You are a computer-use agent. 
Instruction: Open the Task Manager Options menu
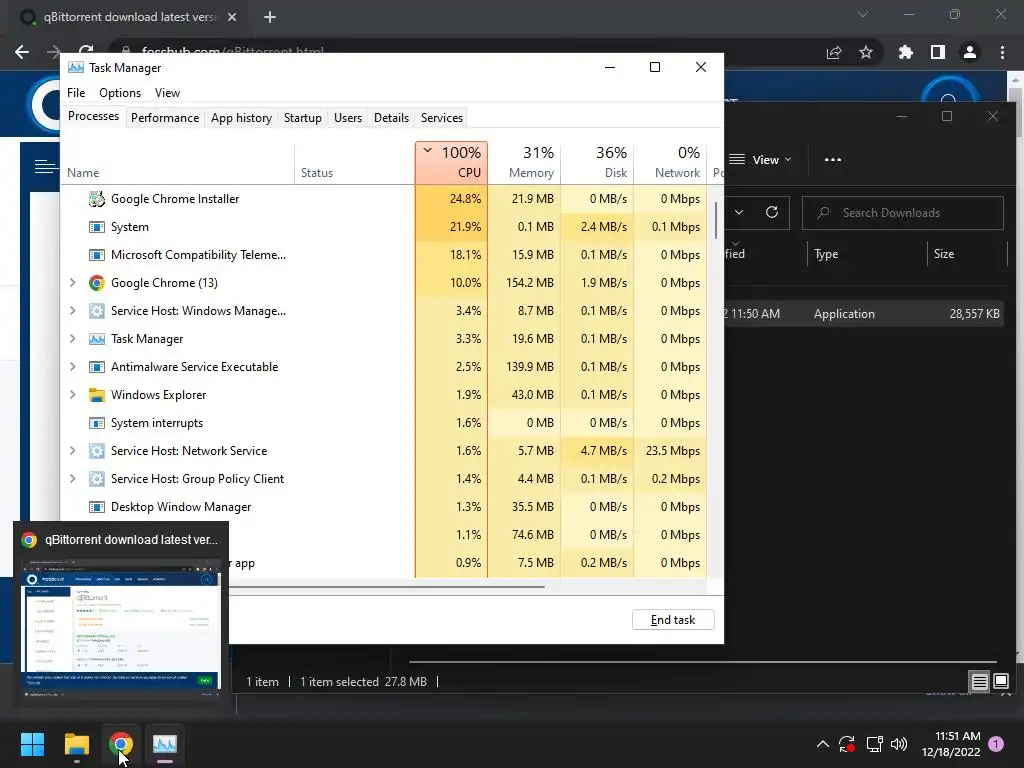coord(120,93)
